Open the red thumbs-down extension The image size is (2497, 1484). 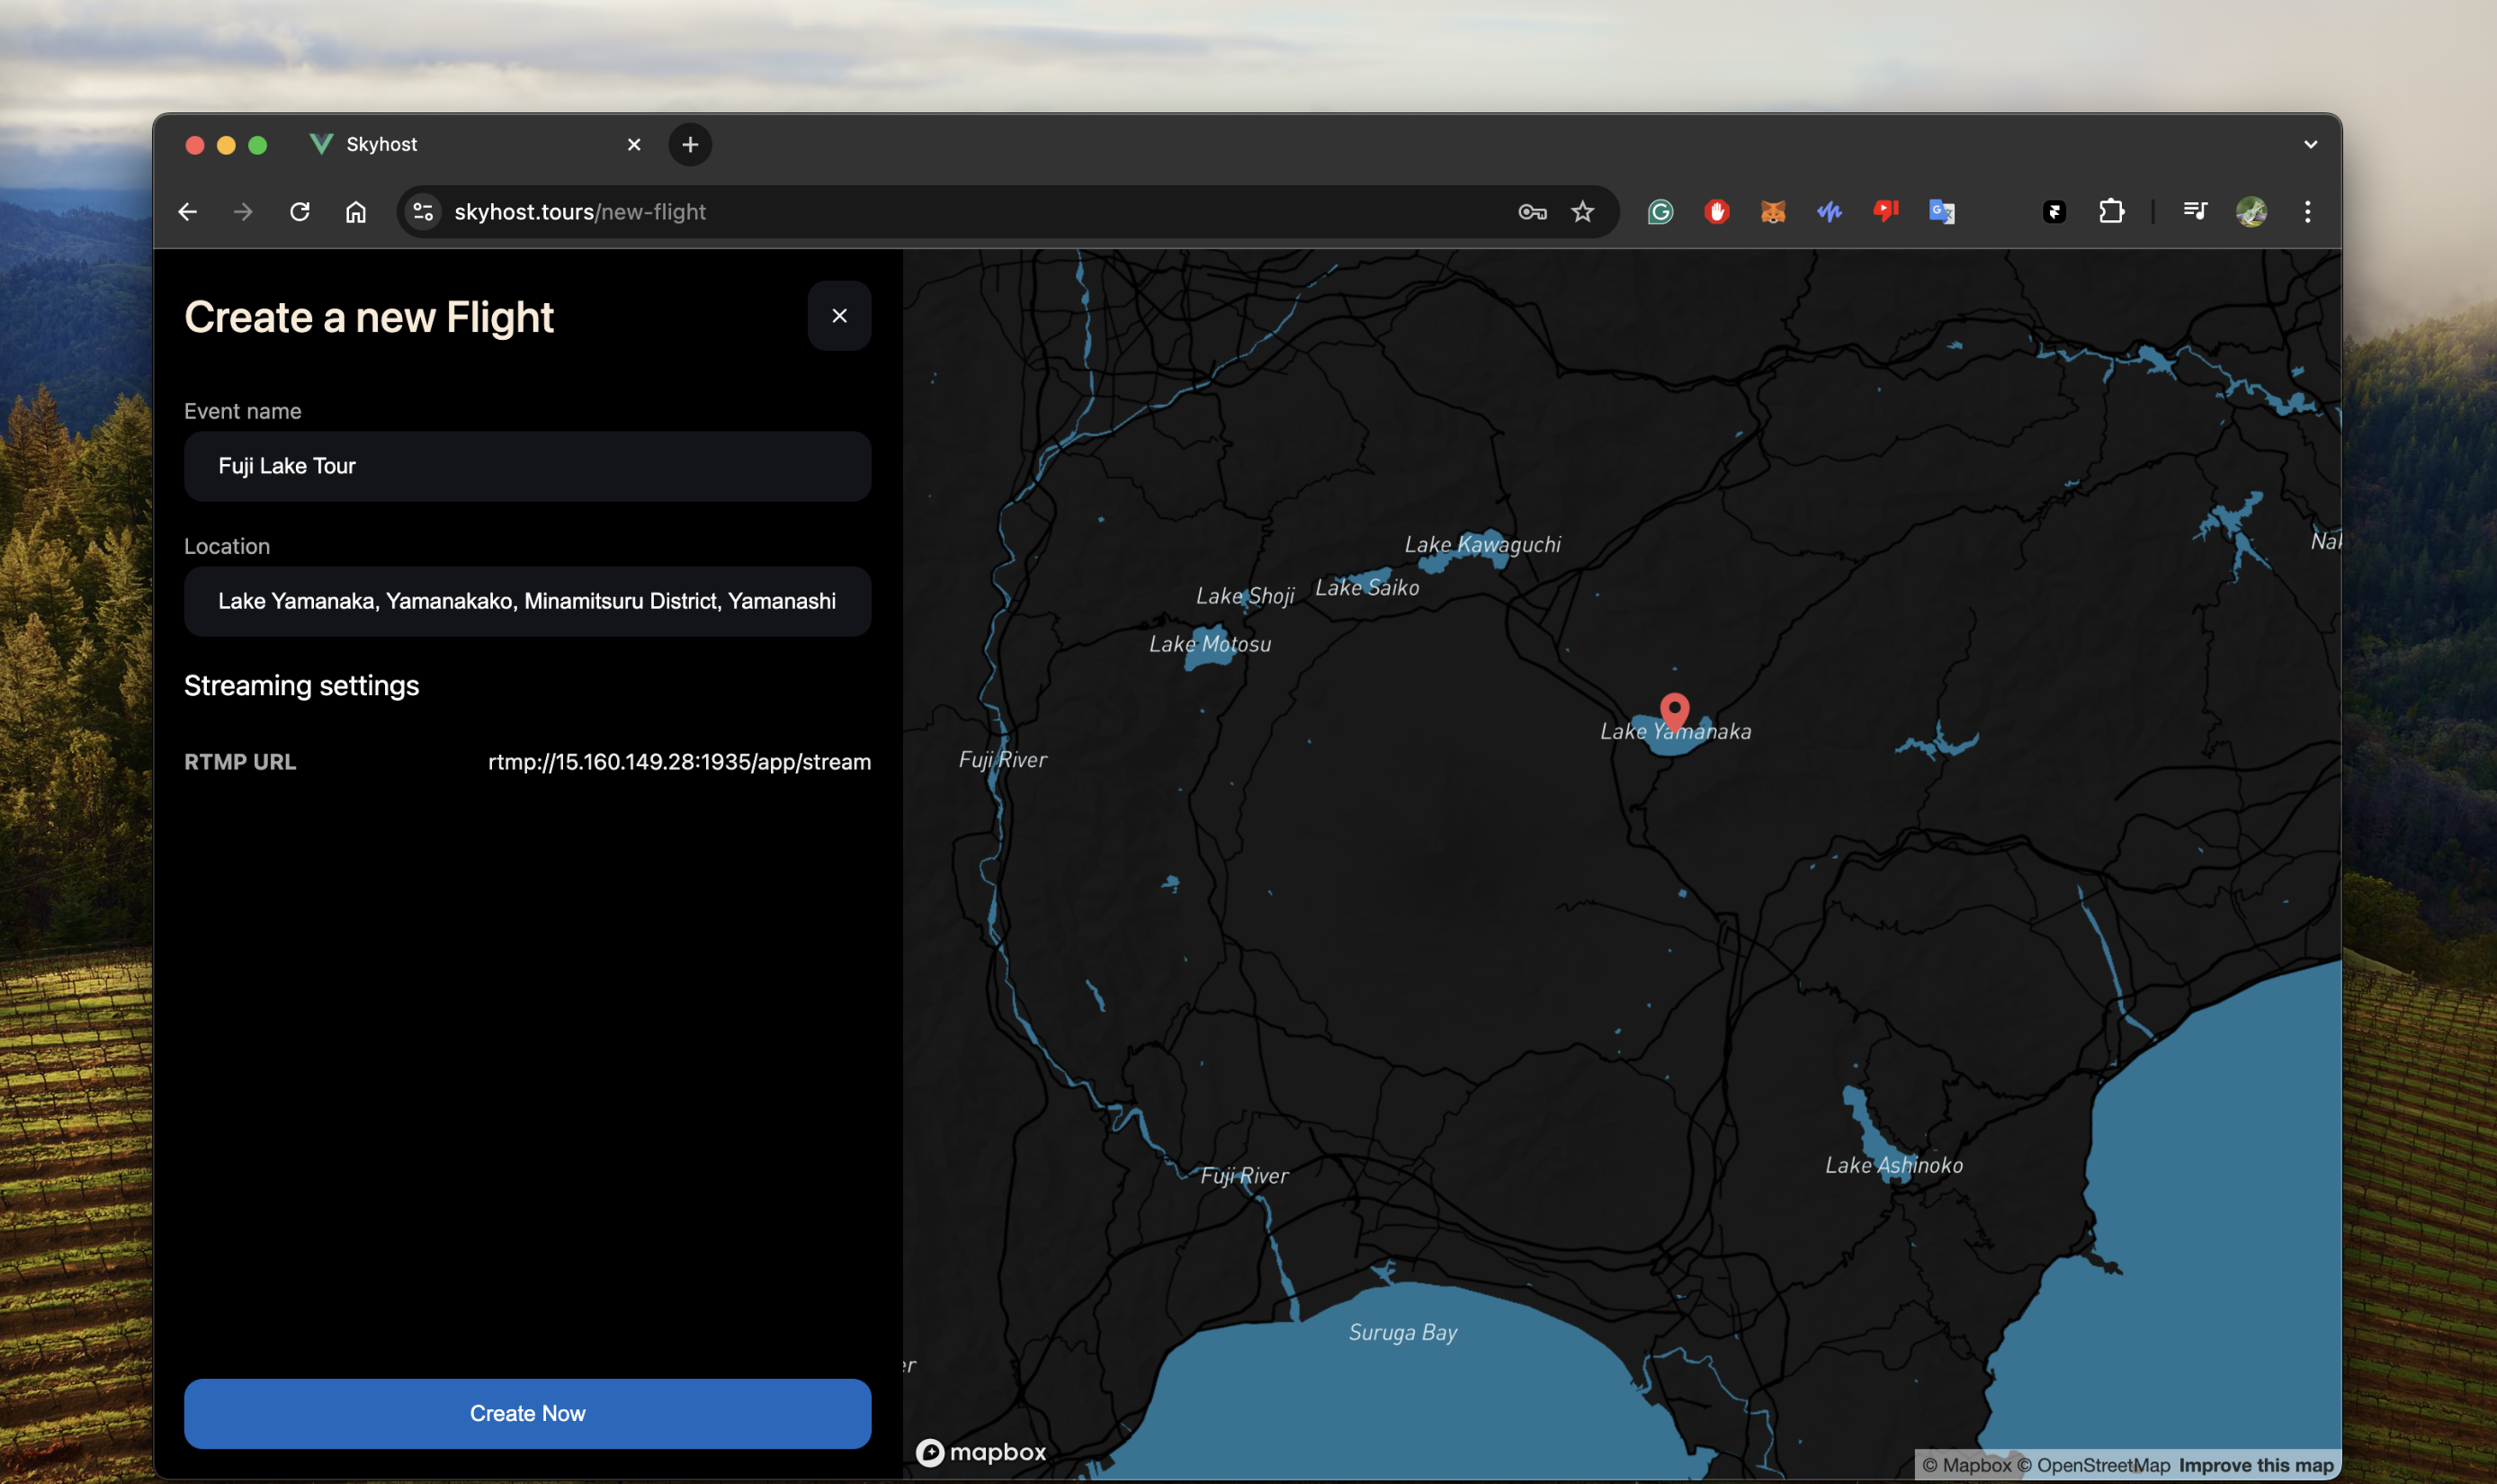pyautogui.click(x=1885, y=212)
